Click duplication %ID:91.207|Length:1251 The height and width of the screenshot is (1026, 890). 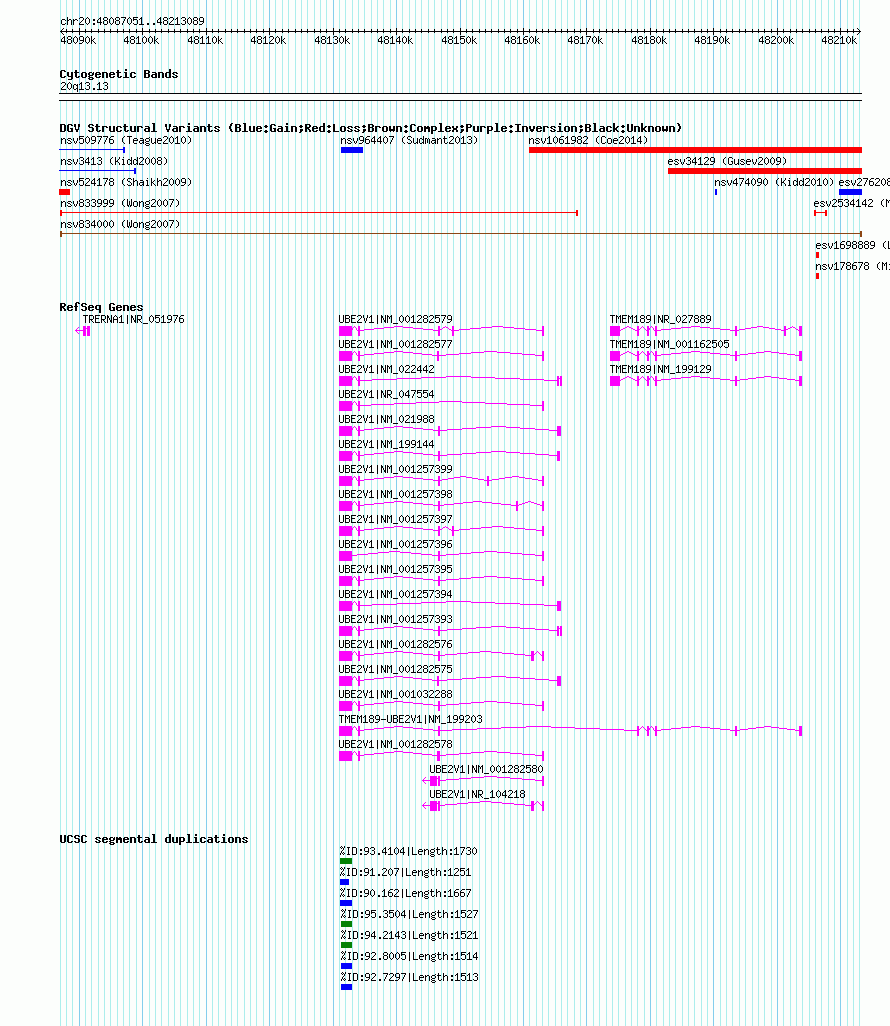406,872
